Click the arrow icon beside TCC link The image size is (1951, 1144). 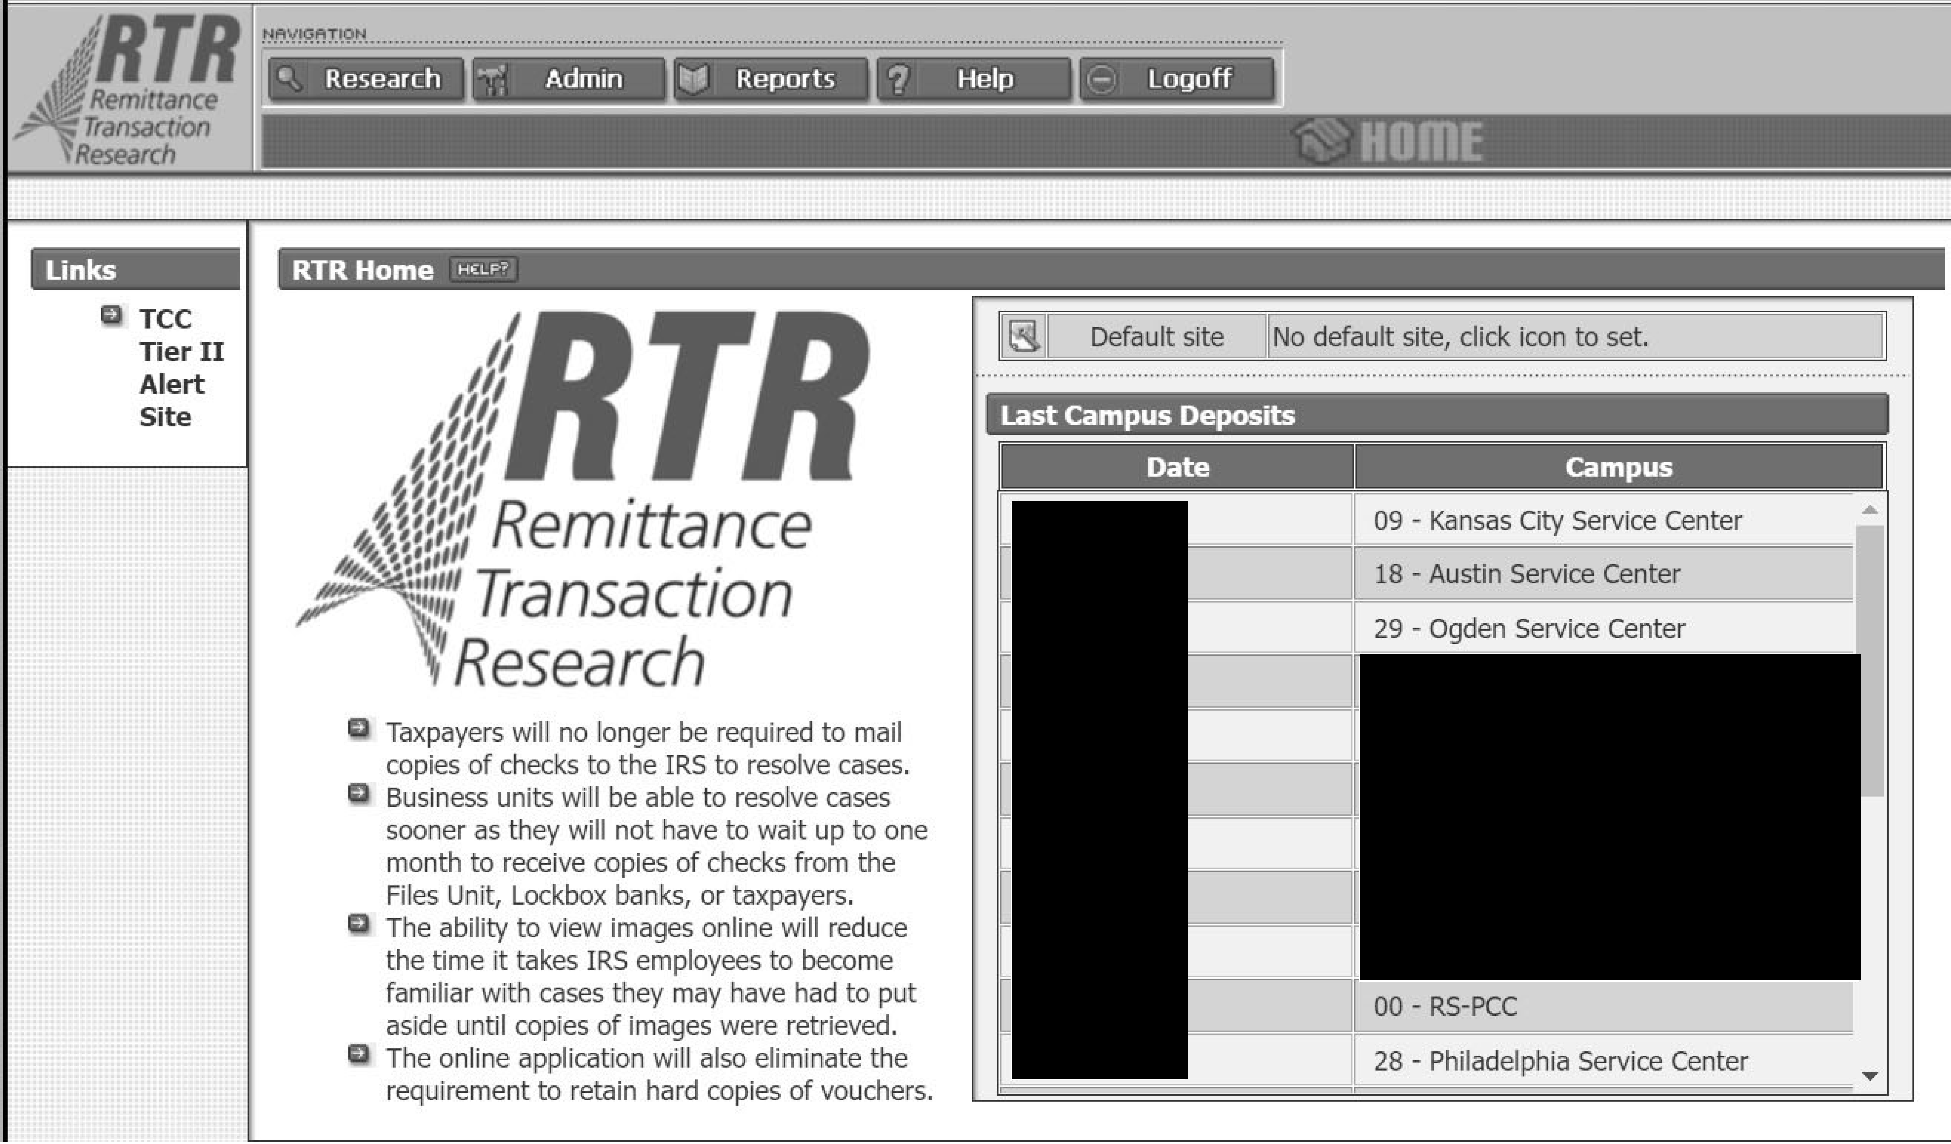point(112,316)
